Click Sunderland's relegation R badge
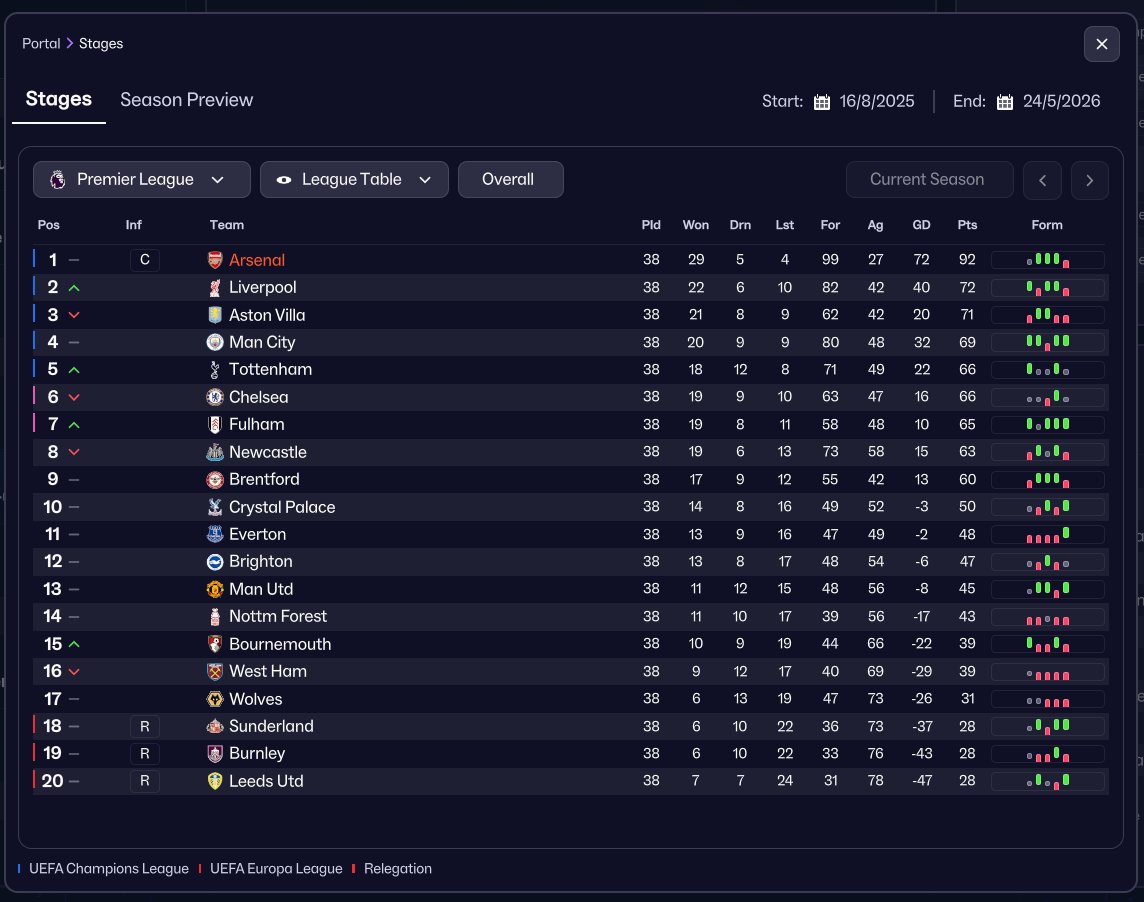1144x902 pixels. tap(144, 726)
